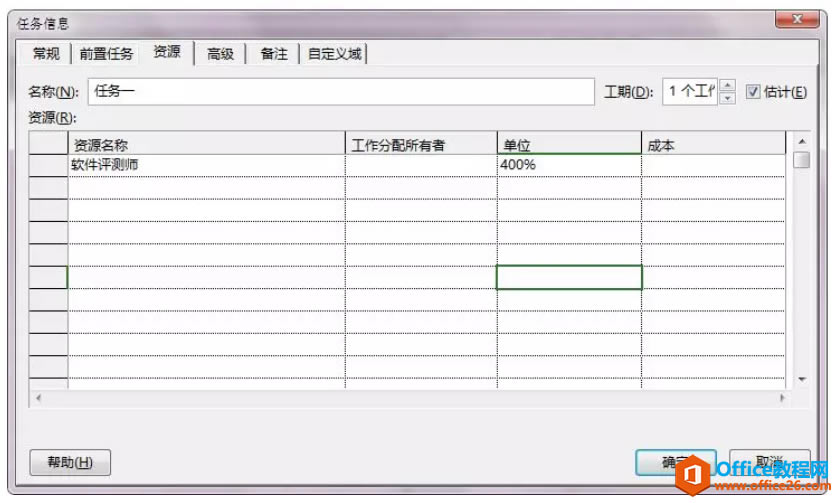The height and width of the screenshot is (503, 838).
Task: Click the 资源名称 column header
Action: click(x=206, y=144)
